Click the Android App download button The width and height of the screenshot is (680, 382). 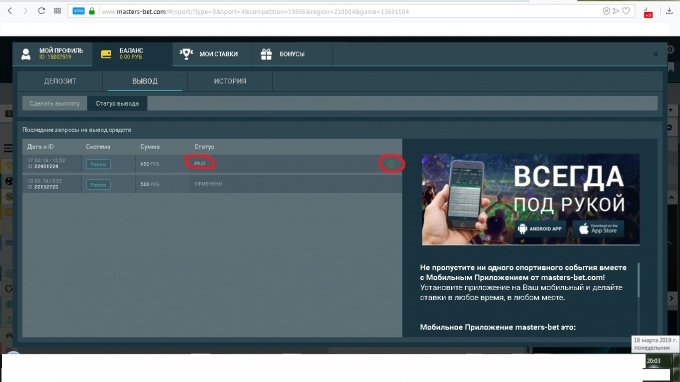tap(540, 229)
